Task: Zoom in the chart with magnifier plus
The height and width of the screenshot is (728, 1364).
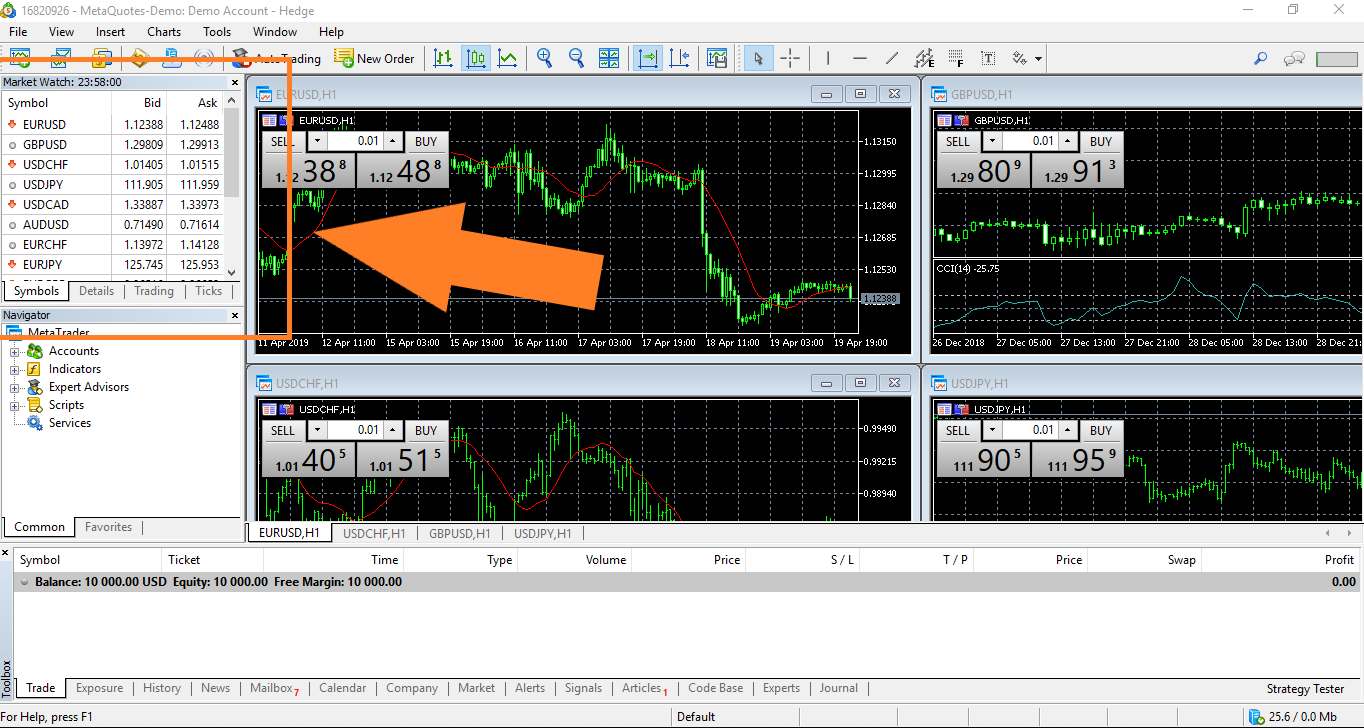Action: tap(545, 58)
